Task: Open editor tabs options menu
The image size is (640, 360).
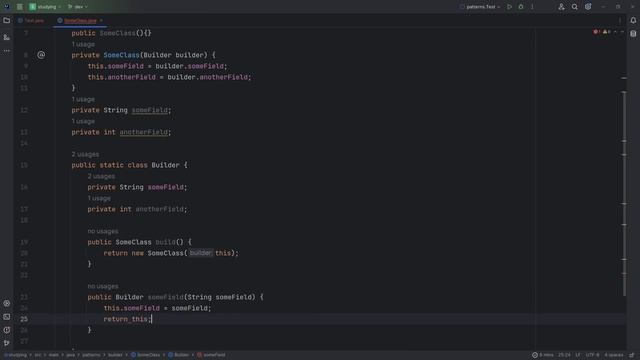Action: (x=620, y=20)
